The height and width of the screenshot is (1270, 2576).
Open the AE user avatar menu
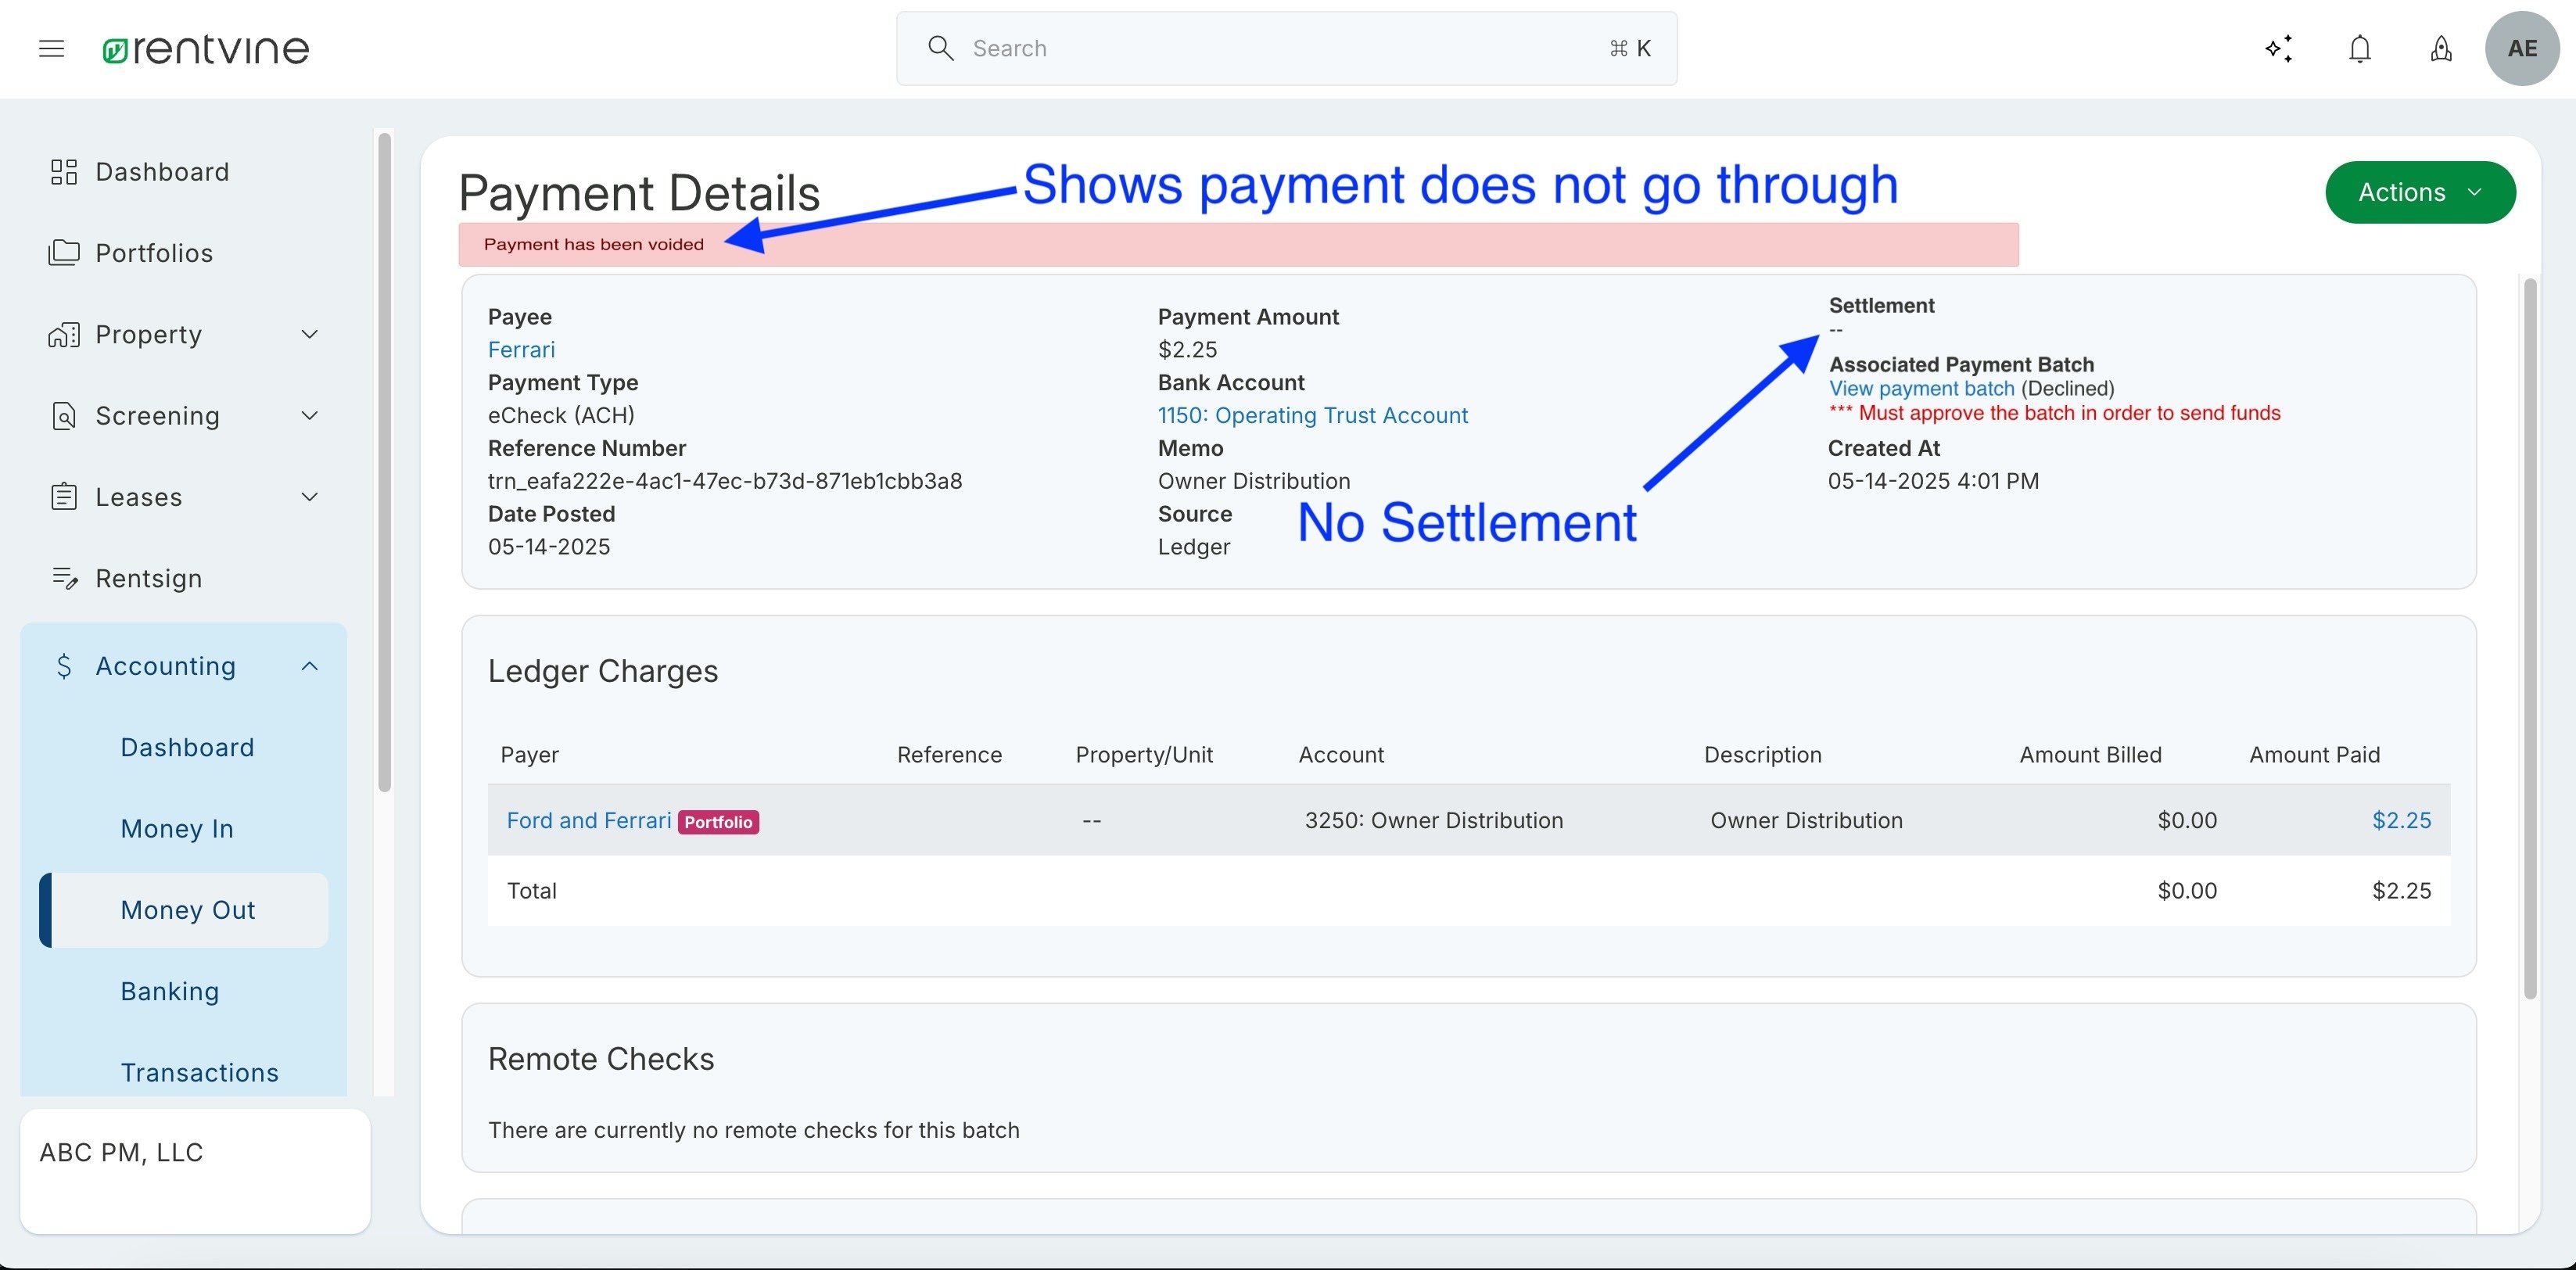[x=2522, y=48]
